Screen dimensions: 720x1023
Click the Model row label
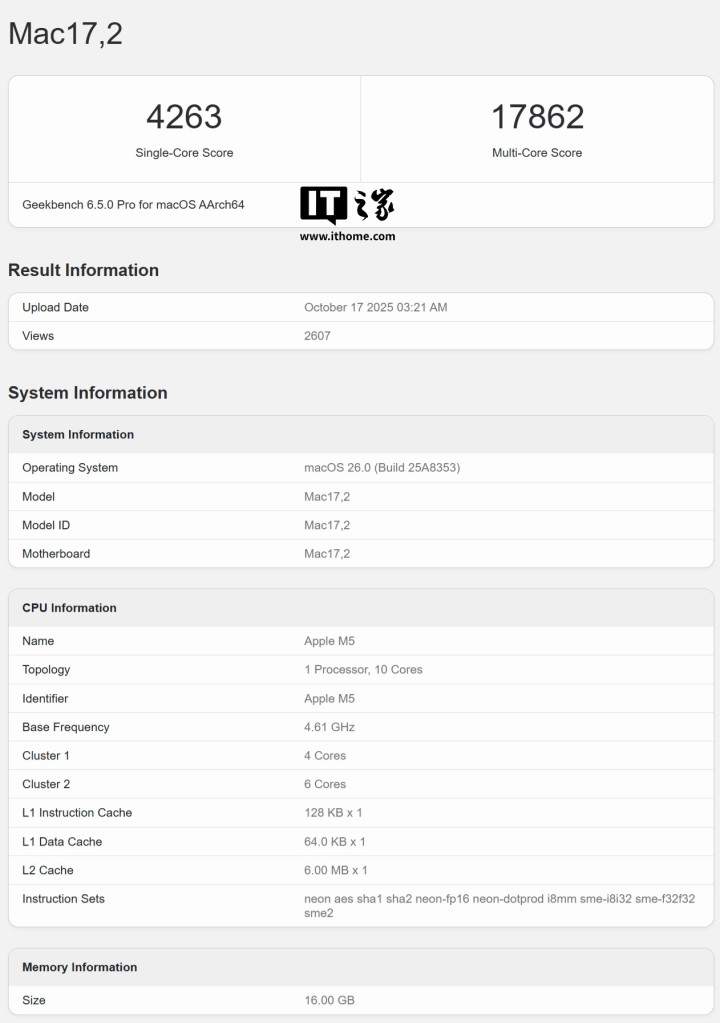38,496
